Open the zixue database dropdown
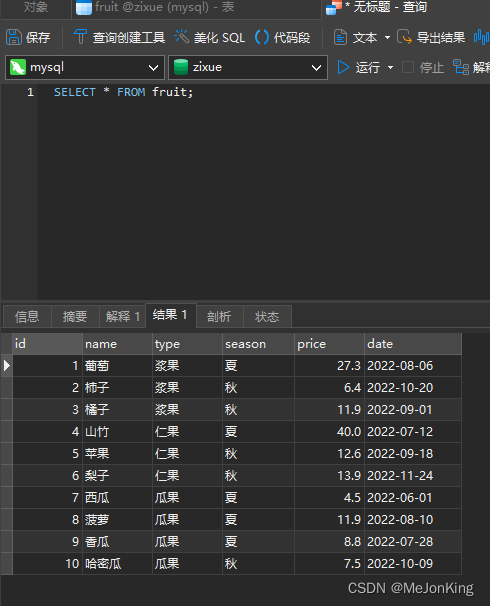Screen dimensions: 490x606 point(248,68)
